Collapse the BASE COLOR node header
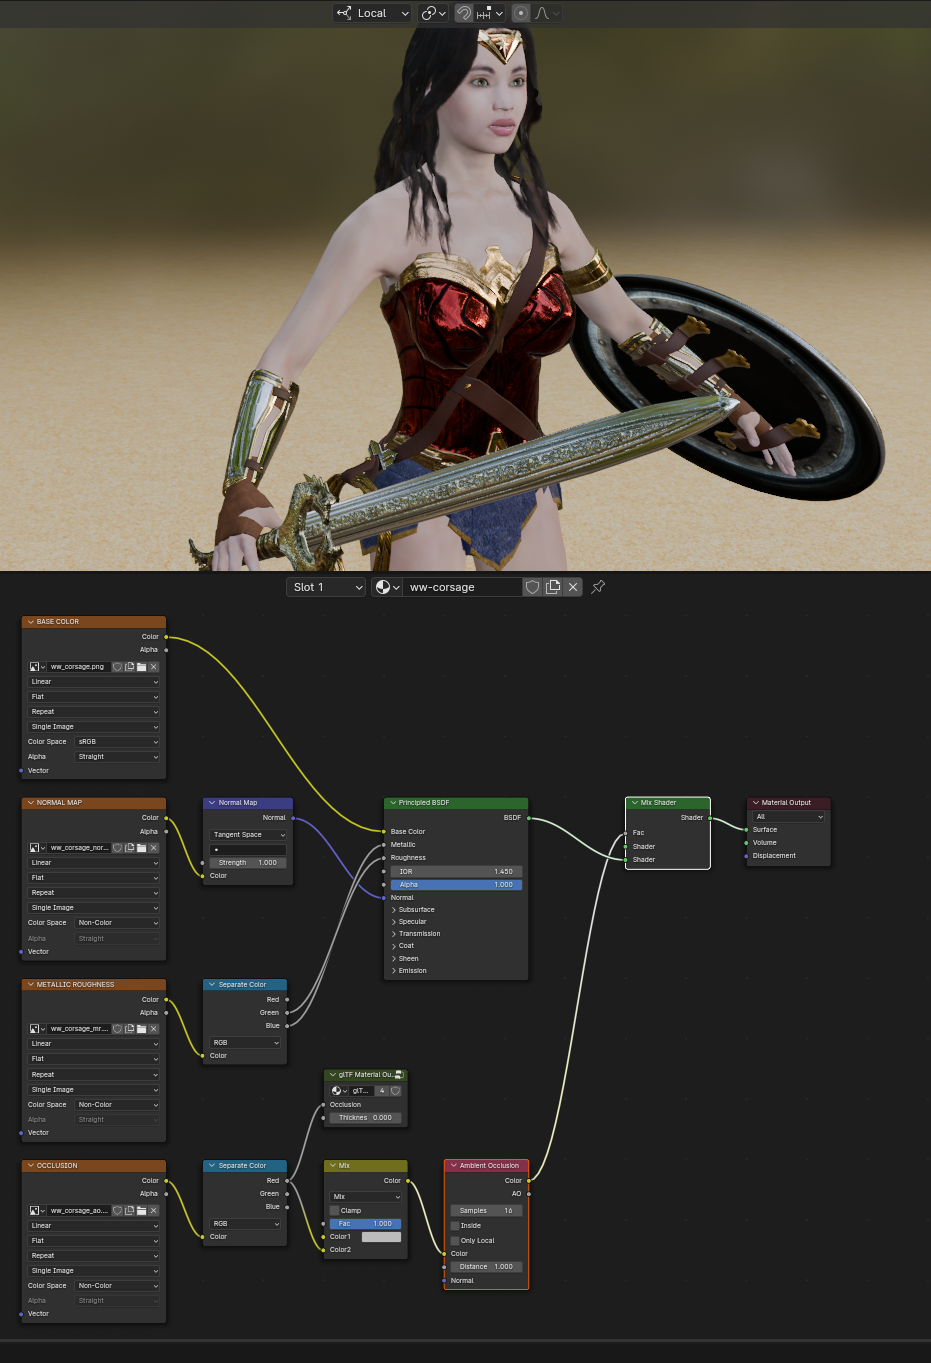931x1363 pixels. pyautogui.click(x=30, y=622)
